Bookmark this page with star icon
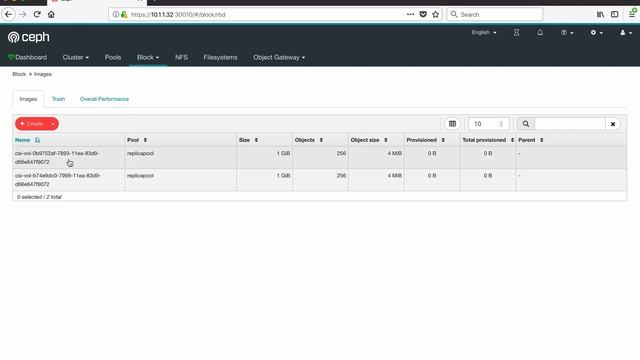The width and height of the screenshot is (640, 360). [436, 14]
